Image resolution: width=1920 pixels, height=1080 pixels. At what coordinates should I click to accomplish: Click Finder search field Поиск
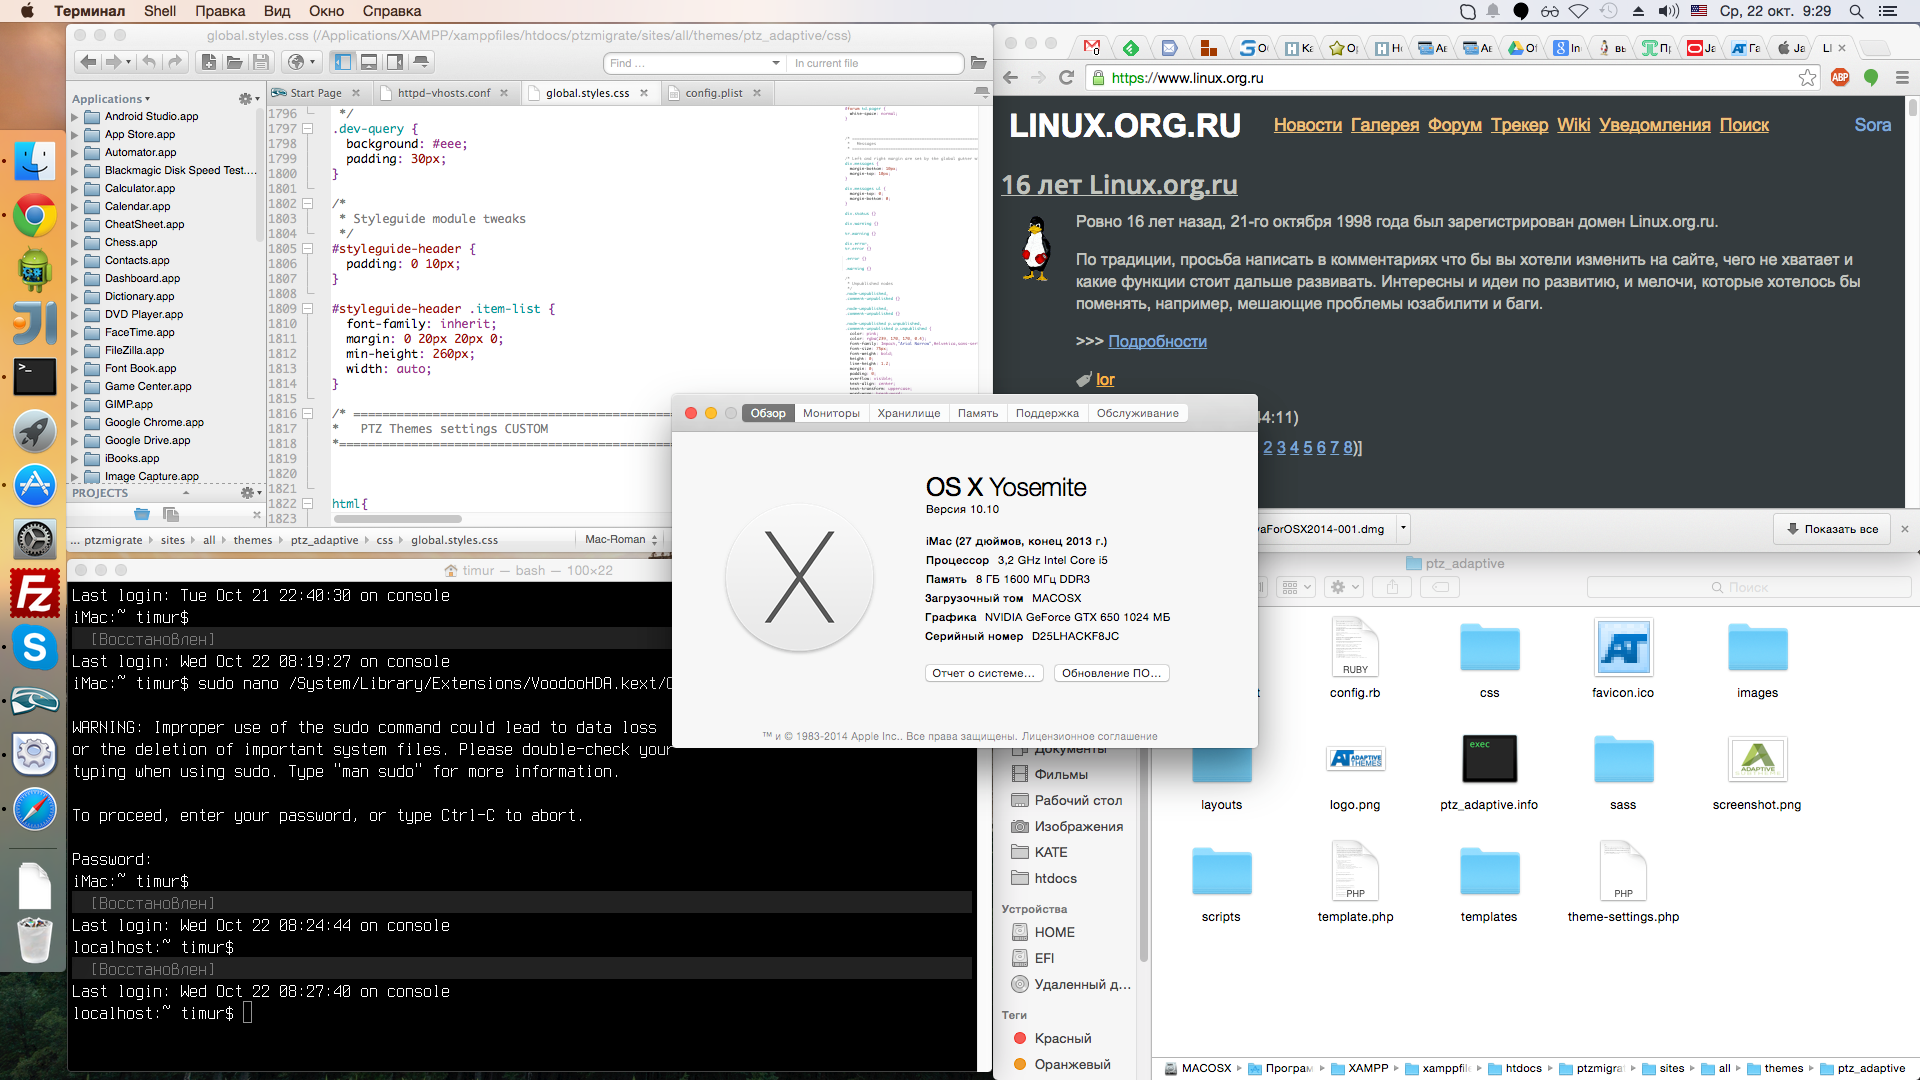tap(1748, 587)
